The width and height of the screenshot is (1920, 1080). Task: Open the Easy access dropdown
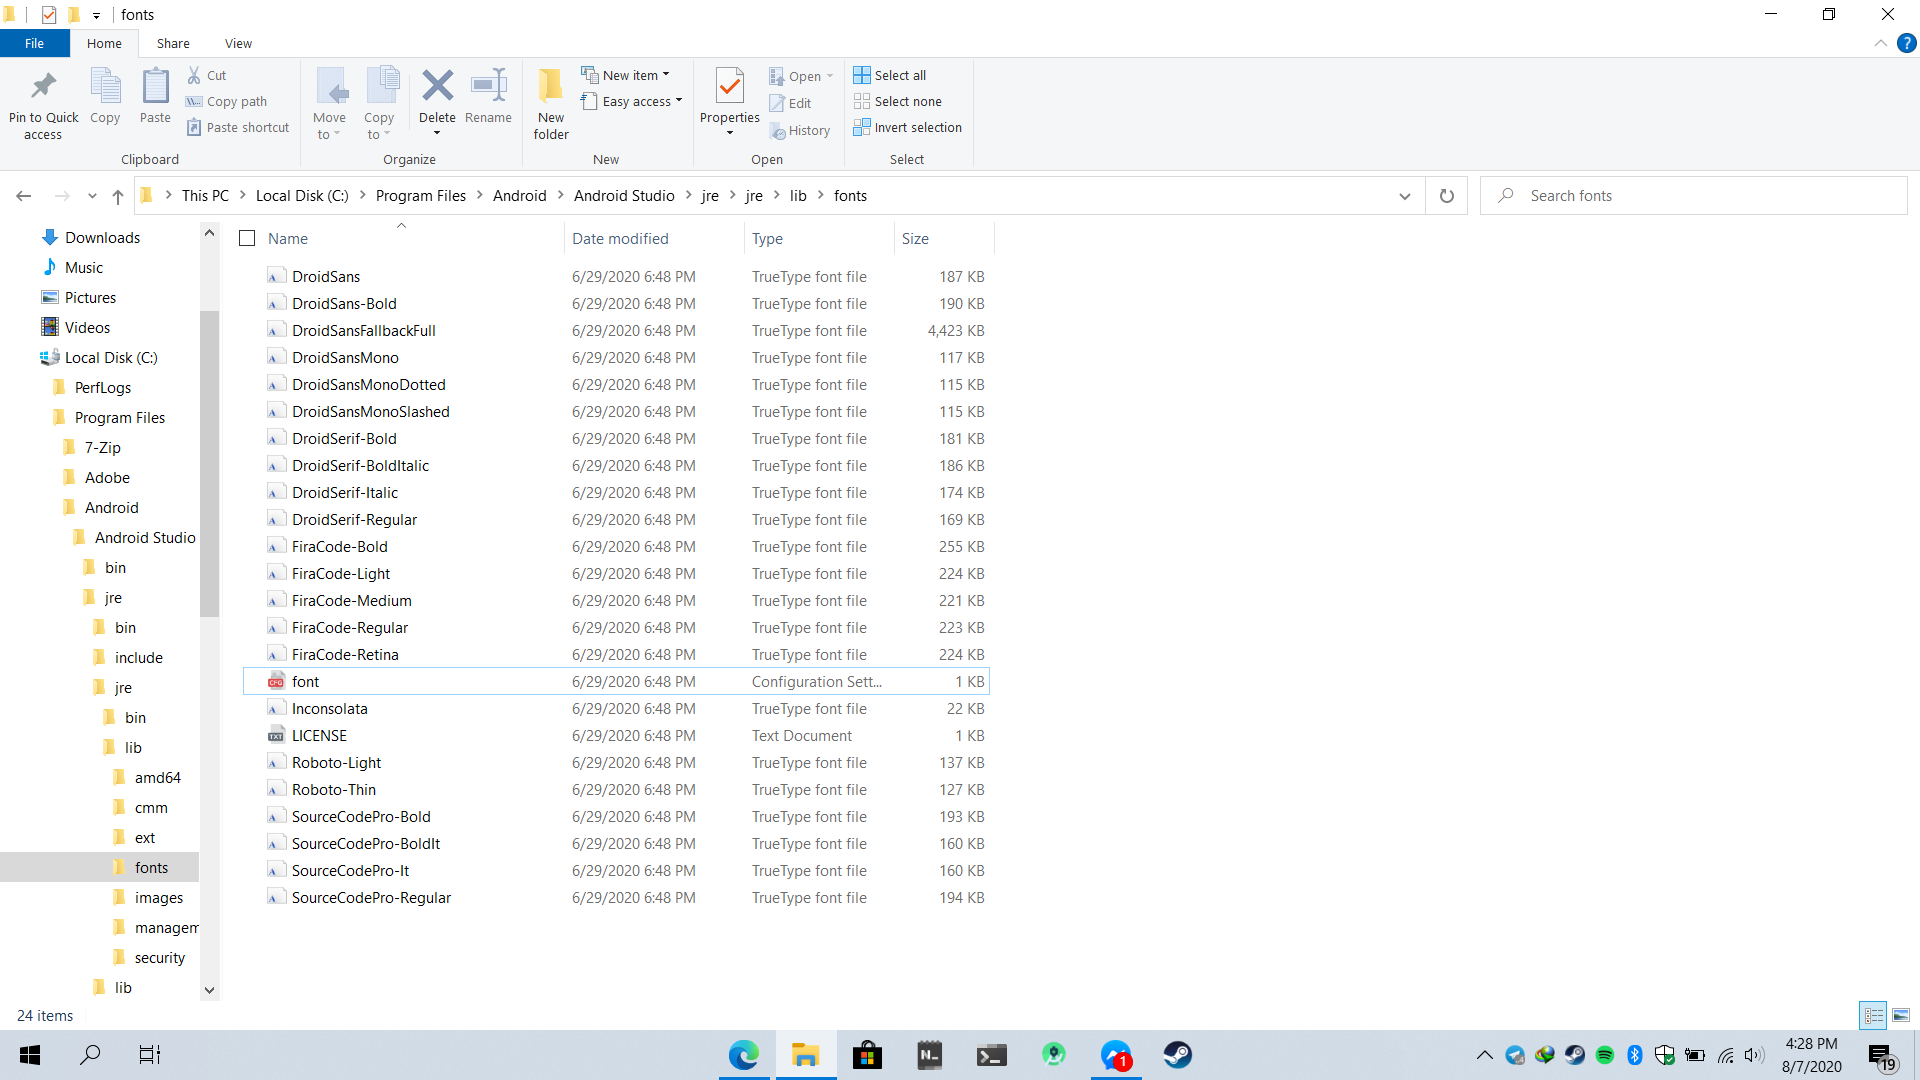click(632, 101)
